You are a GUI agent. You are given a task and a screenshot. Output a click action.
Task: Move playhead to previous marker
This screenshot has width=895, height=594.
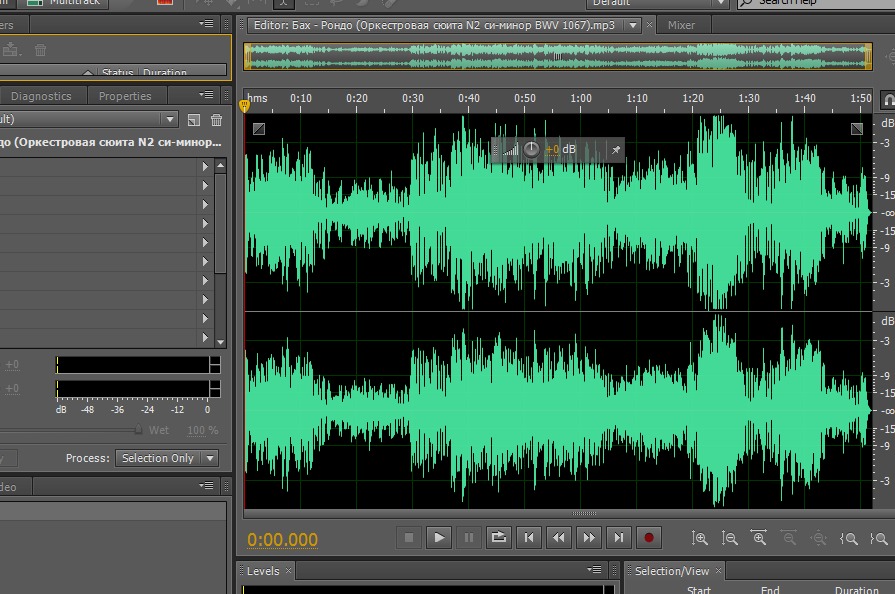(x=529, y=538)
